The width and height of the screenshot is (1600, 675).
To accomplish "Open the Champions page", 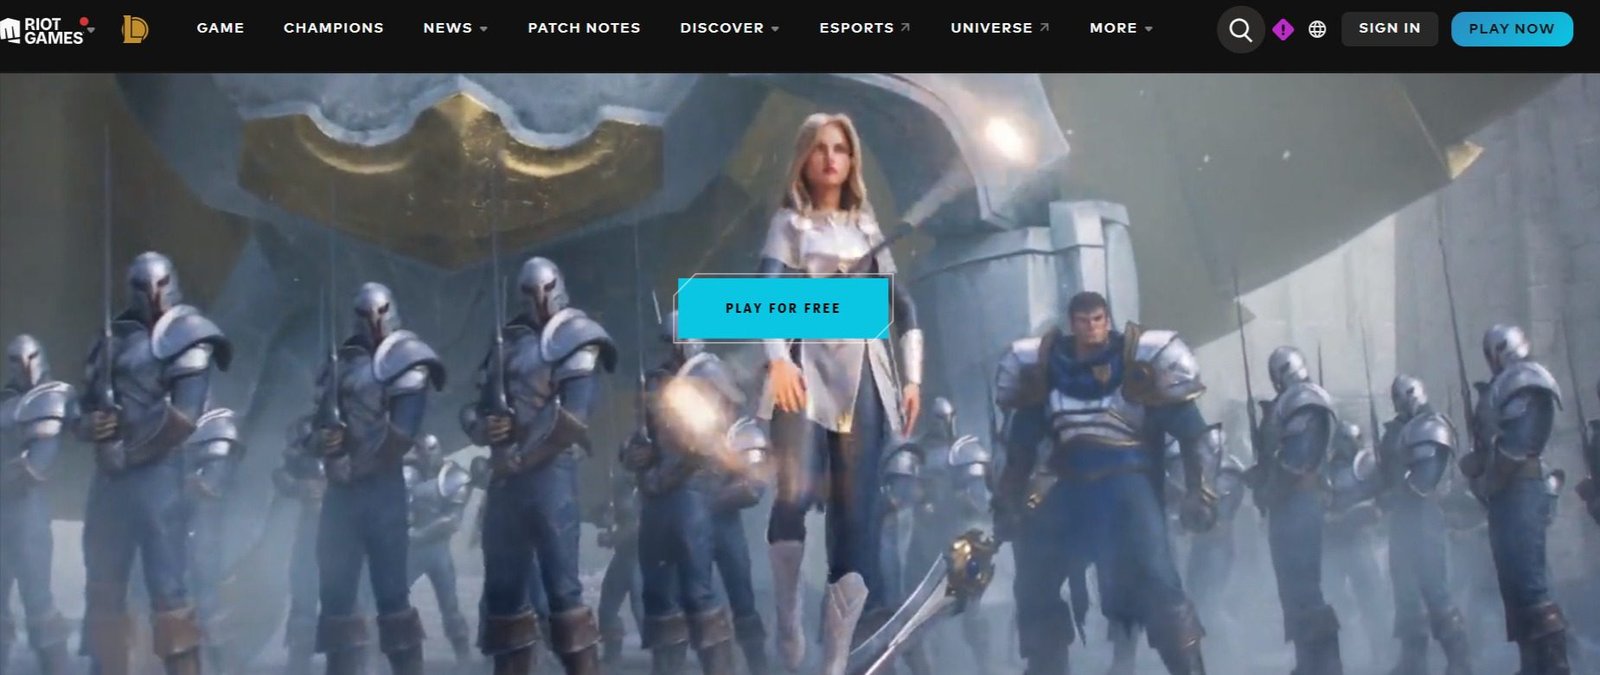I will pos(333,28).
